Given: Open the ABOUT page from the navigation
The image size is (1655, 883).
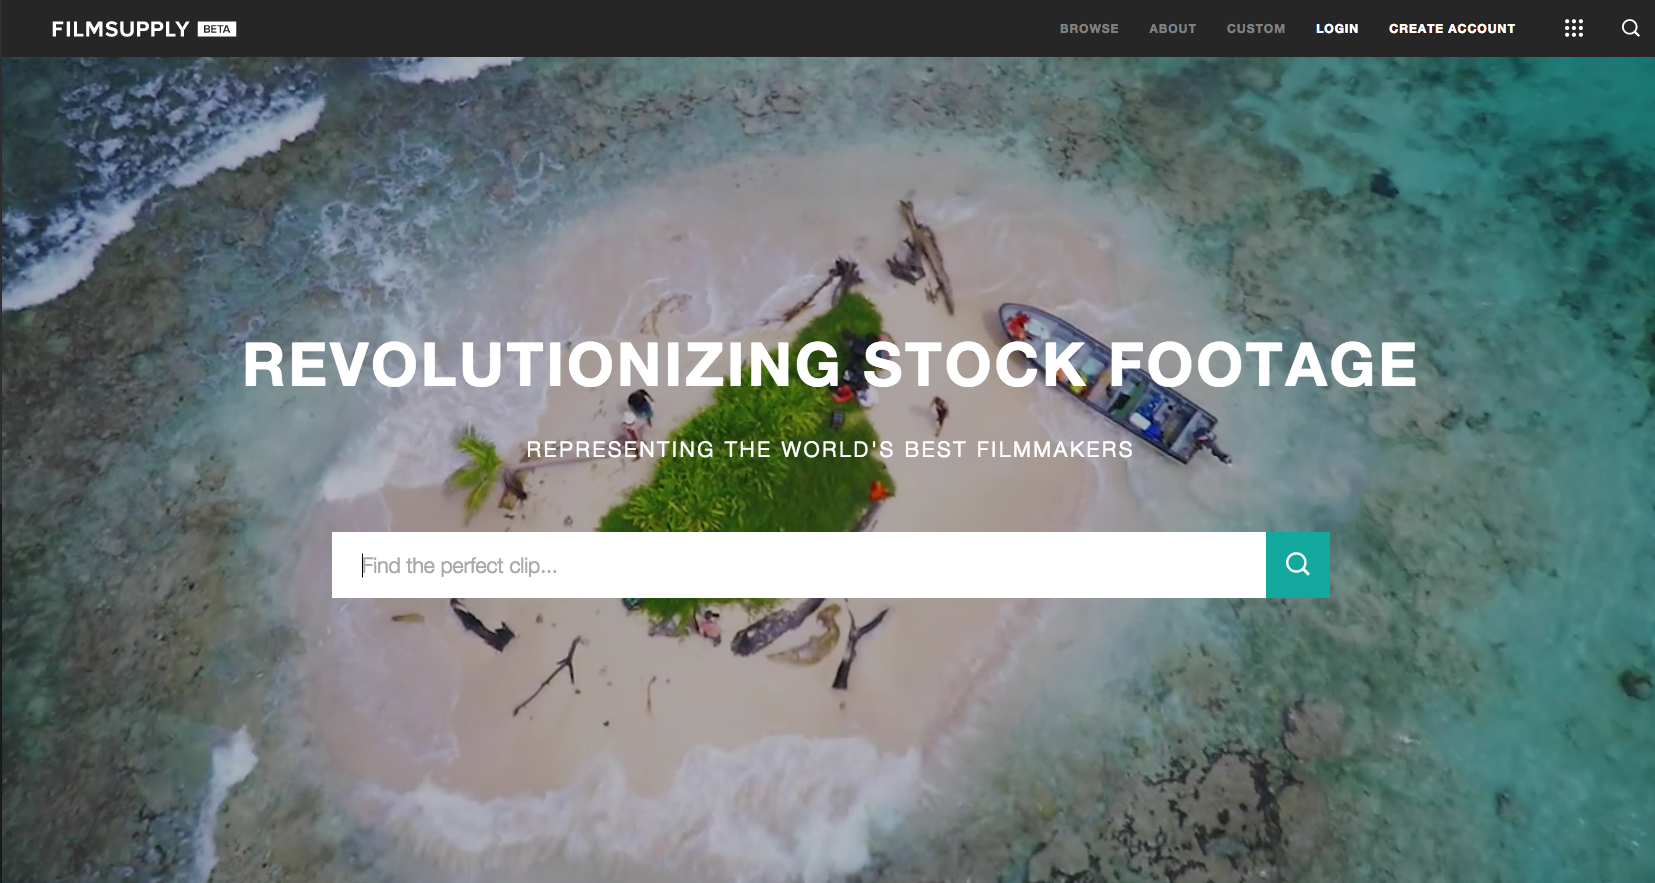Looking at the screenshot, I should [1172, 29].
